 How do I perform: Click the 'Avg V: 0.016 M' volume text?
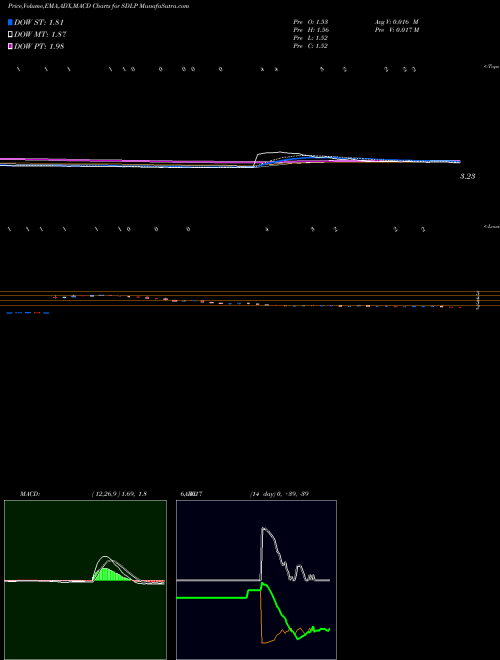397,21
